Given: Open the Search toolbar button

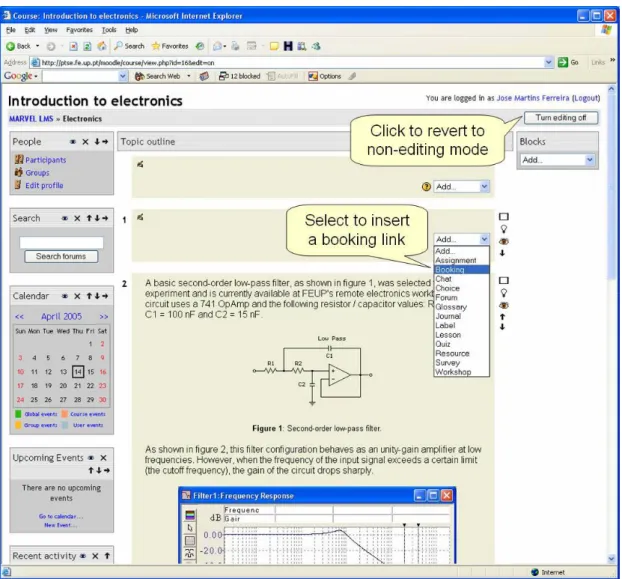Looking at the screenshot, I should [x=129, y=46].
